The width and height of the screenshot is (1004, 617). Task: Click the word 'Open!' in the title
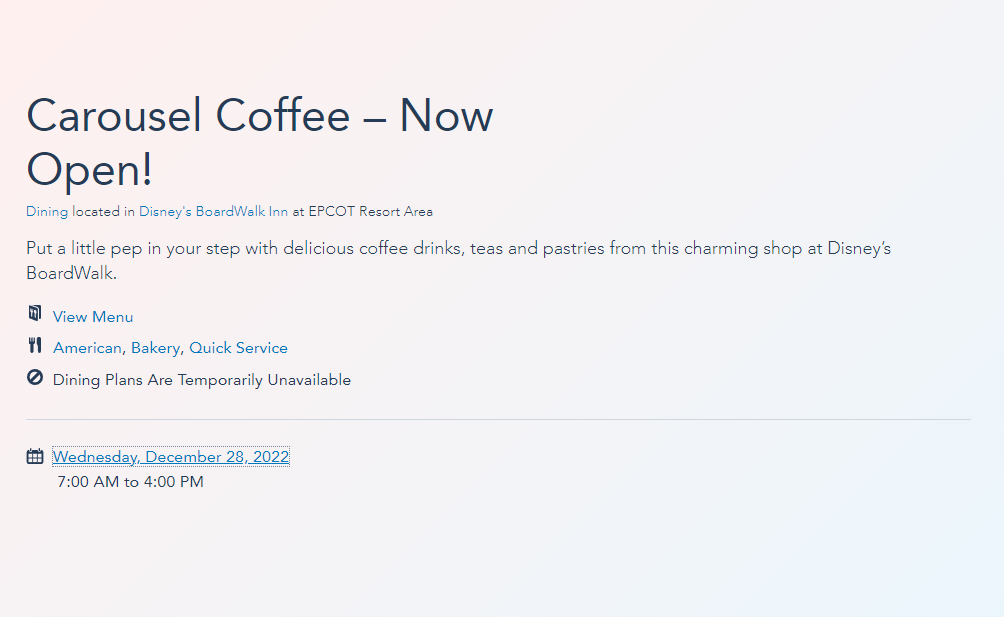coord(90,170)
